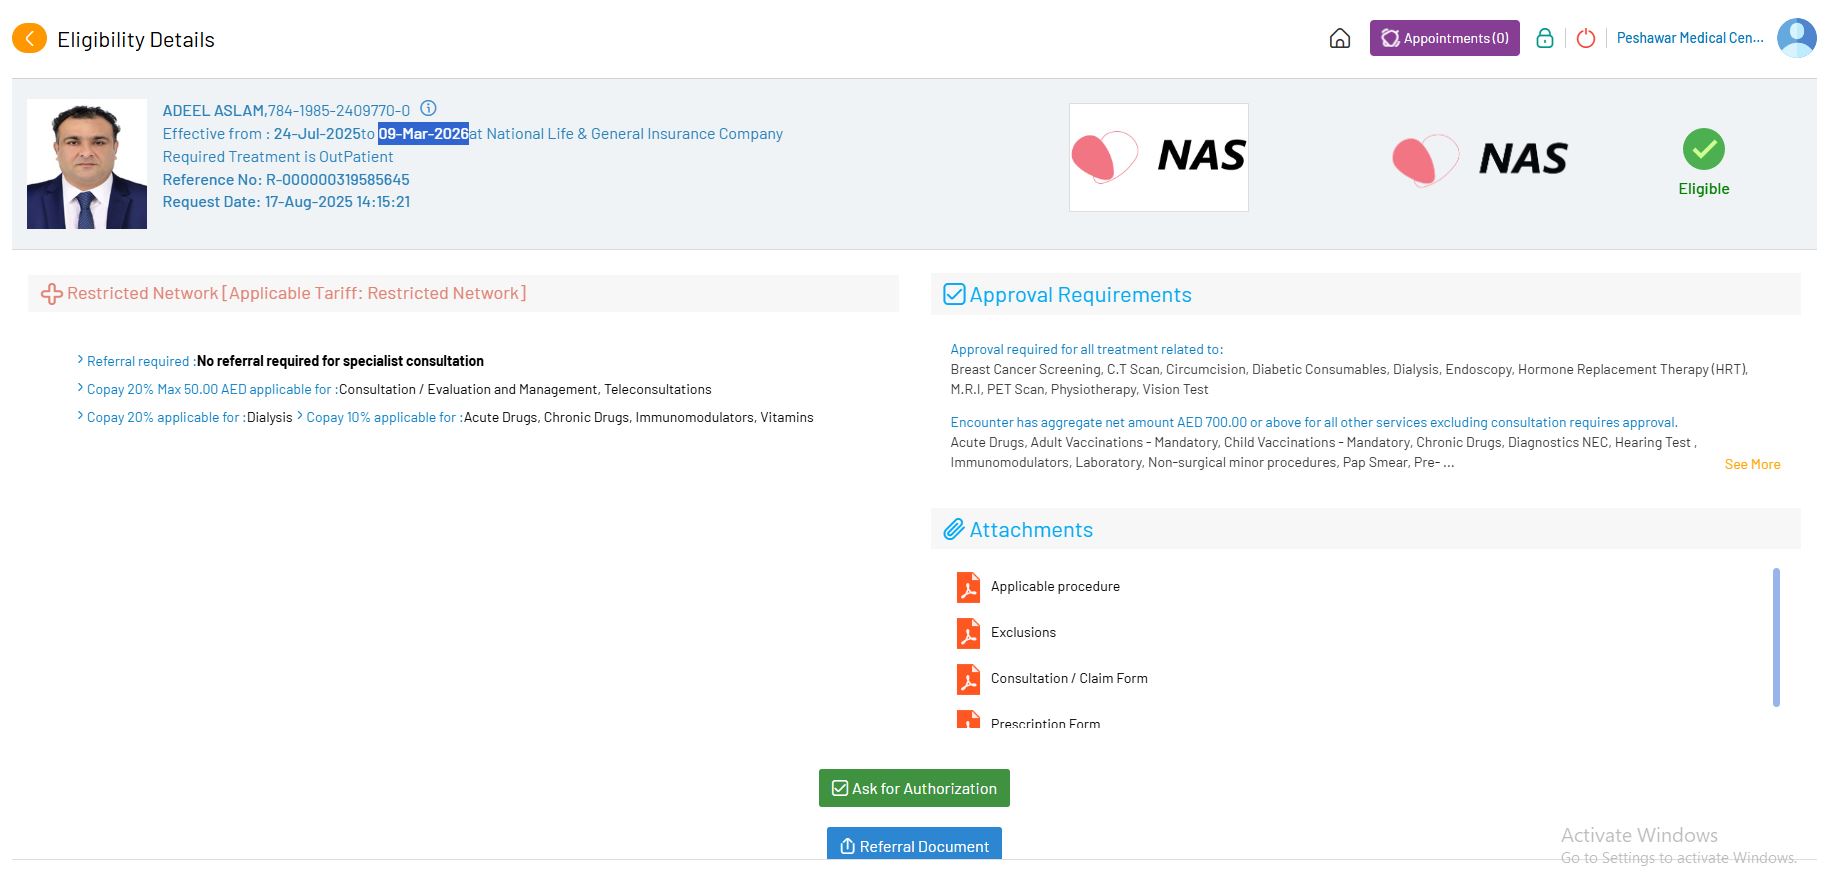The image size is (1841, 879).
Task: Click the Attachments paperclip icon
Action: pos(954,529)
